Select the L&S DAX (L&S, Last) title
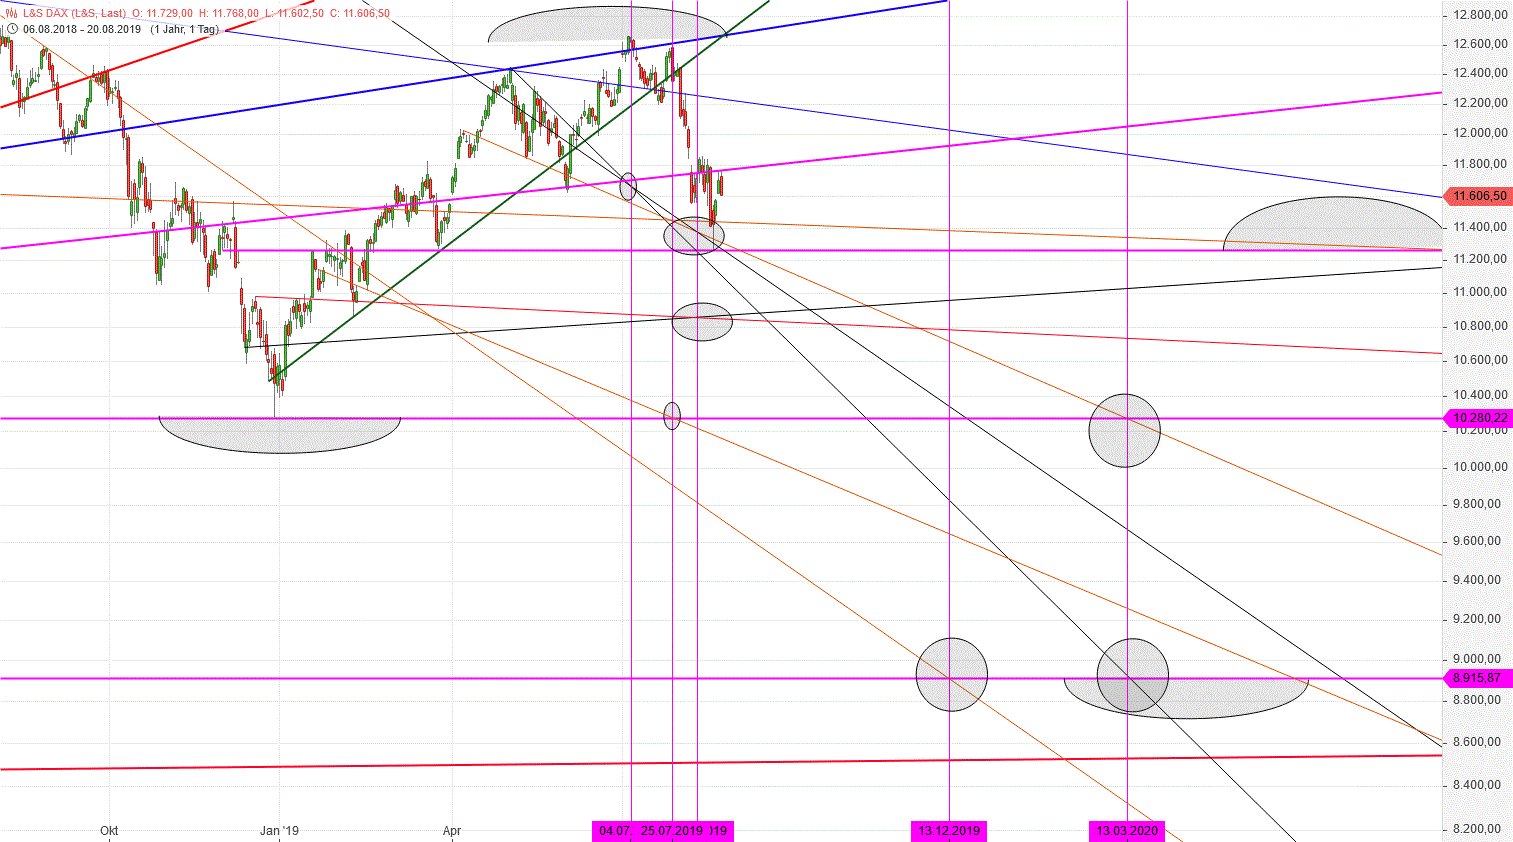 click(x=74, y=14)
